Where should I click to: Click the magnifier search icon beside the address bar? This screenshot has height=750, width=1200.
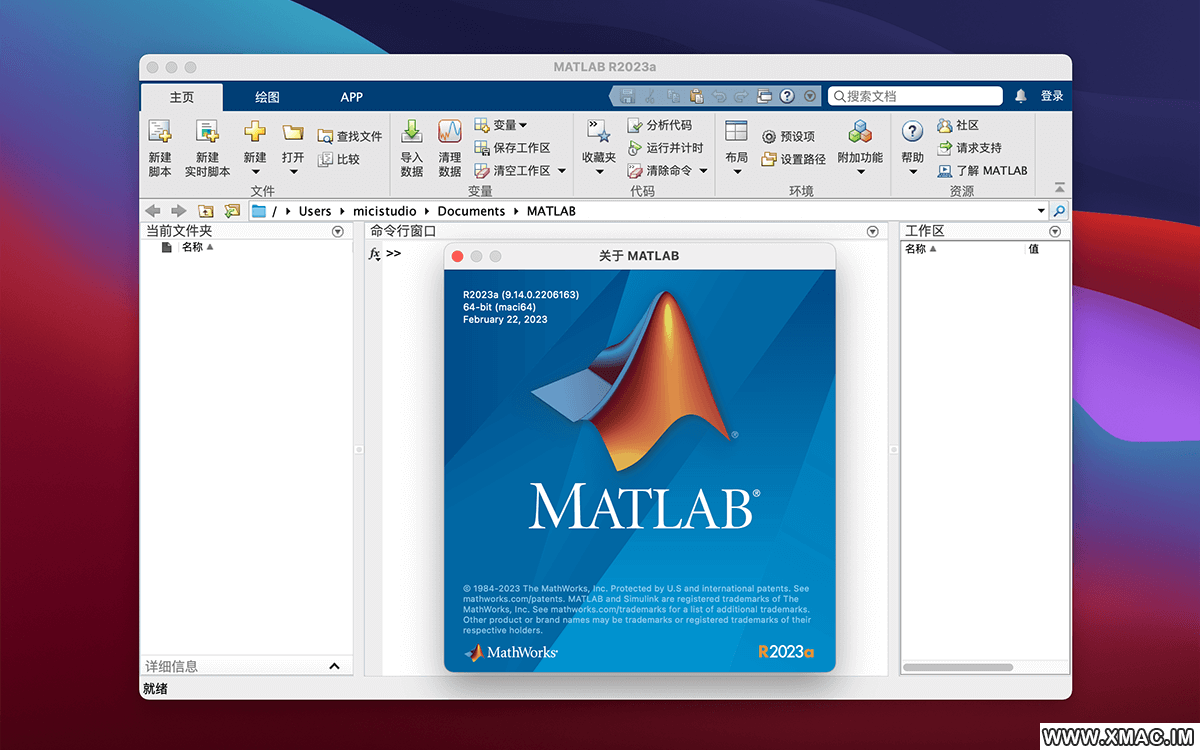[x=1059, y=211]
